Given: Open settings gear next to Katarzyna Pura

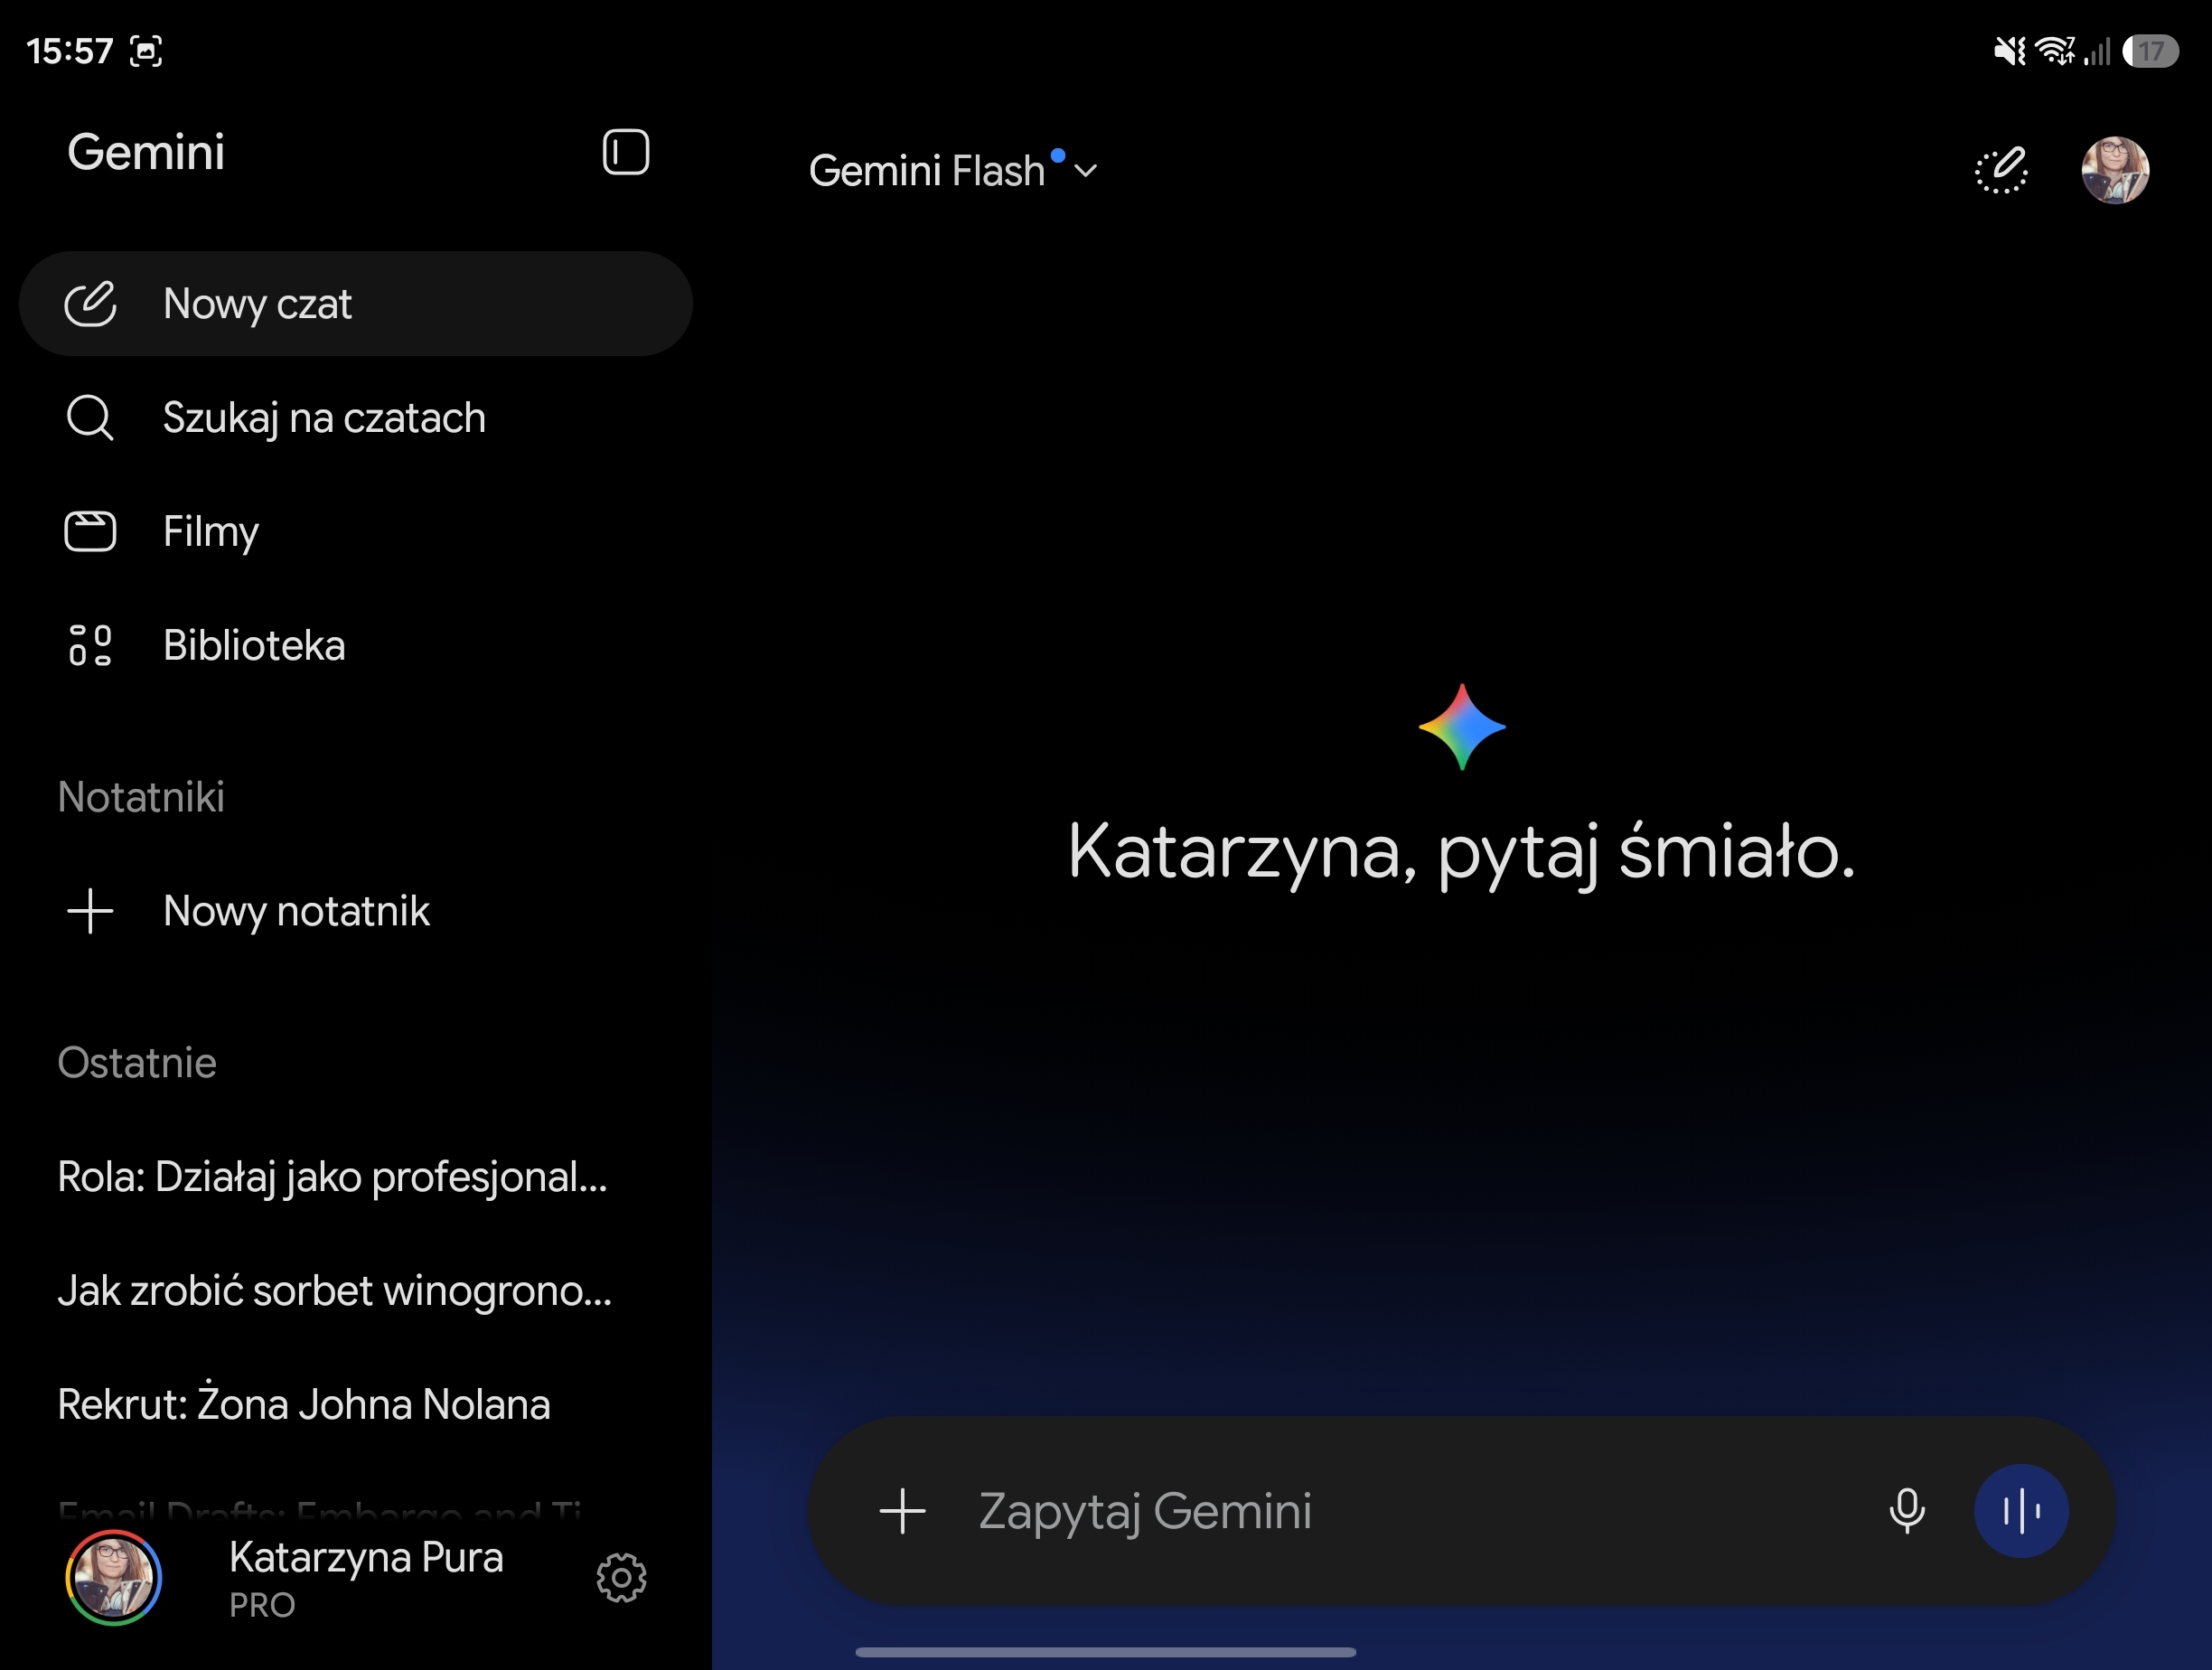Looking at the screenshot, I should 621,1578.
